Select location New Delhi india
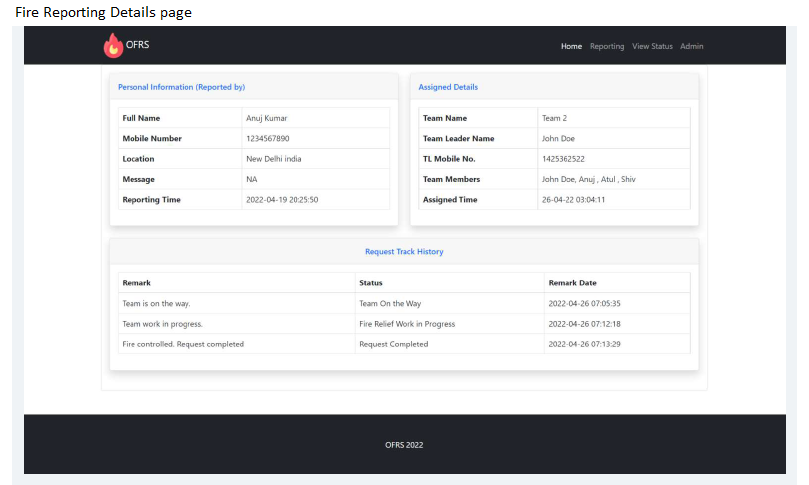 [273, 159]
